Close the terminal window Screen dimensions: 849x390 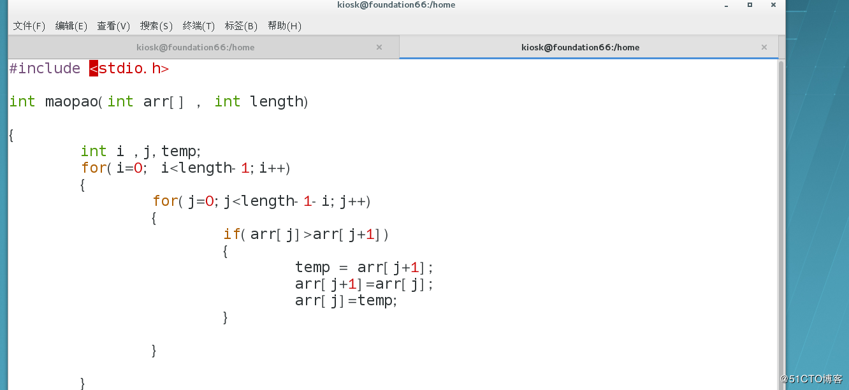point(773,4)
